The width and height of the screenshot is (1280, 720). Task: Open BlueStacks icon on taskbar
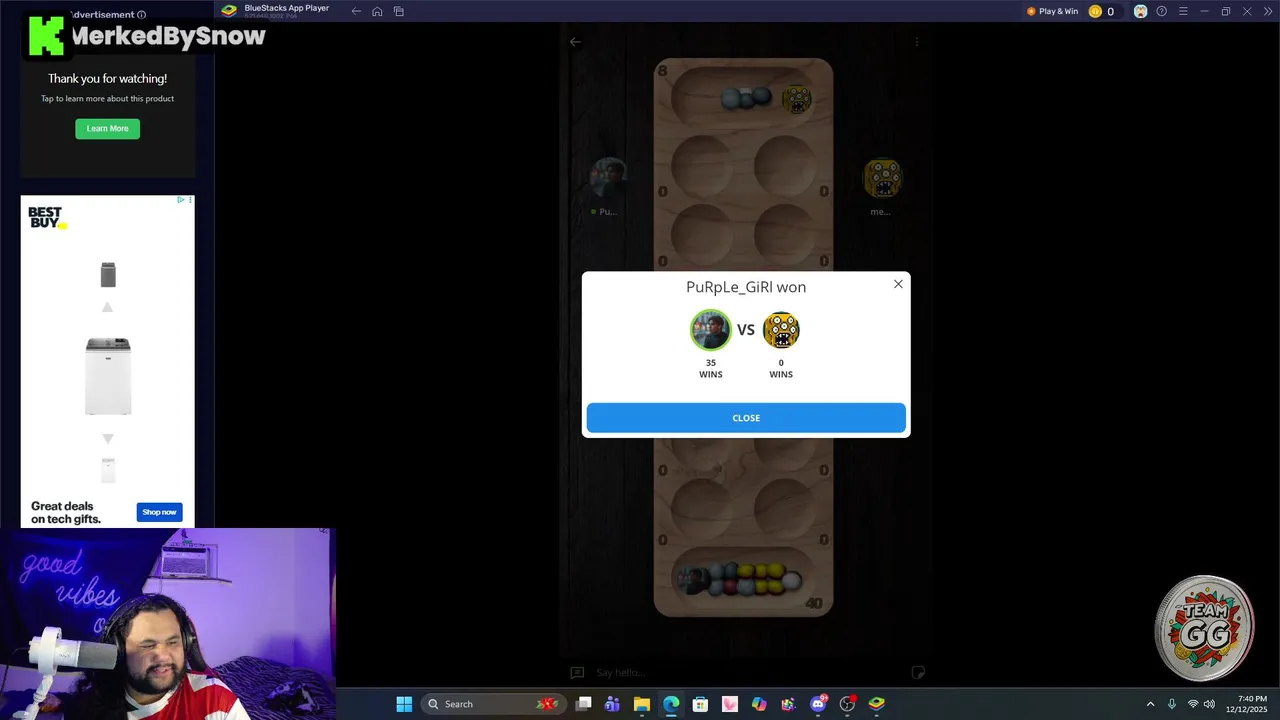(x=877, y=704)
